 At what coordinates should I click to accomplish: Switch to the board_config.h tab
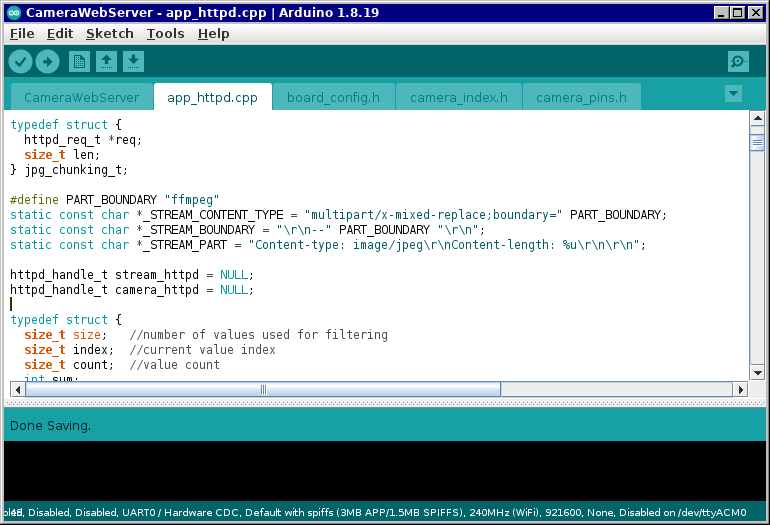click(x=333, y=98)
